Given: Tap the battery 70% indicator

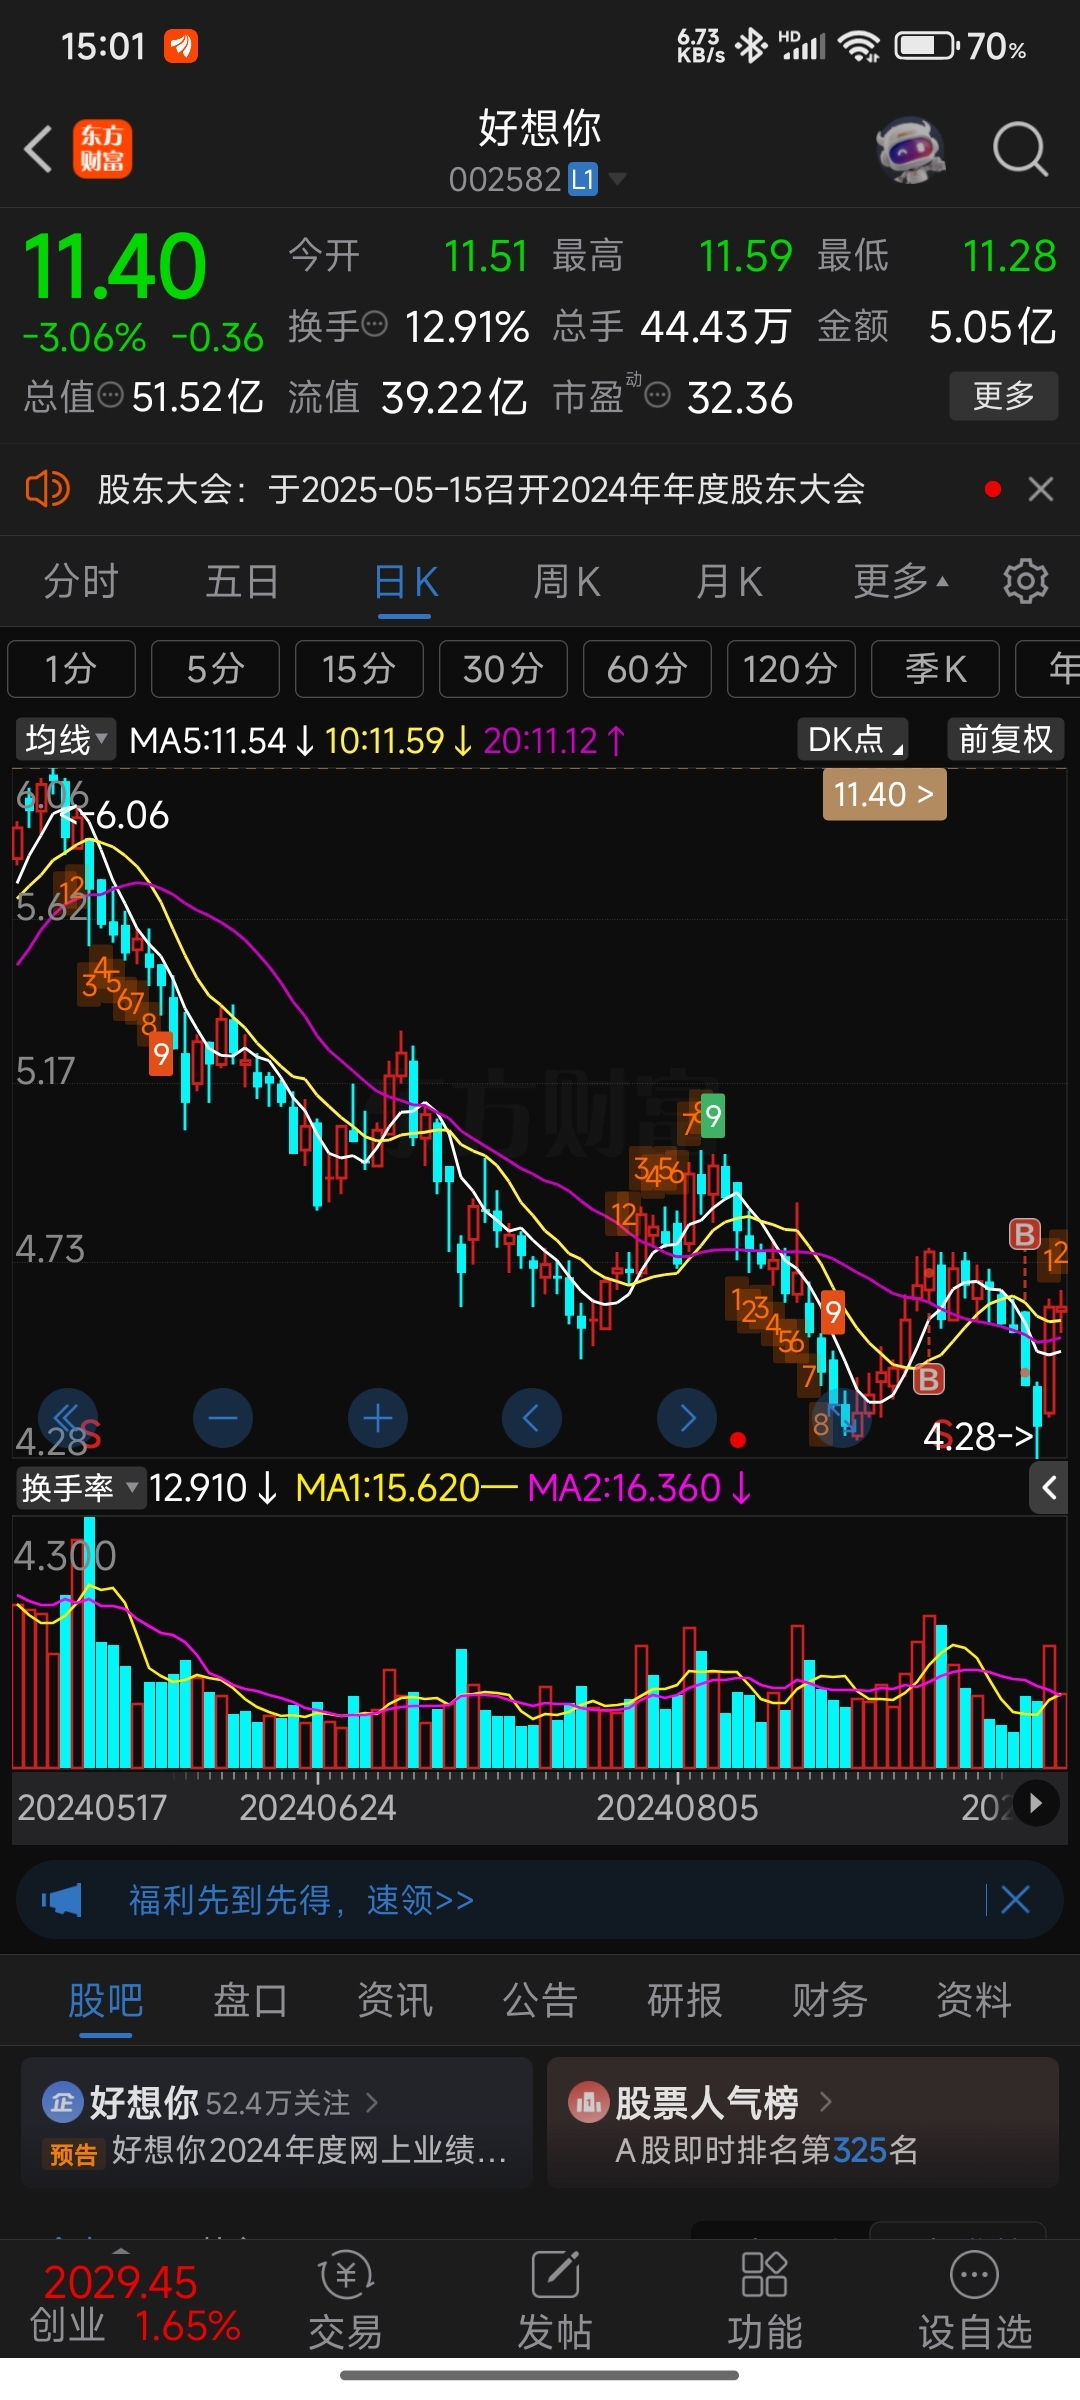Looking at the screenshot, I should pyautogui.click(x=960, y=46).
